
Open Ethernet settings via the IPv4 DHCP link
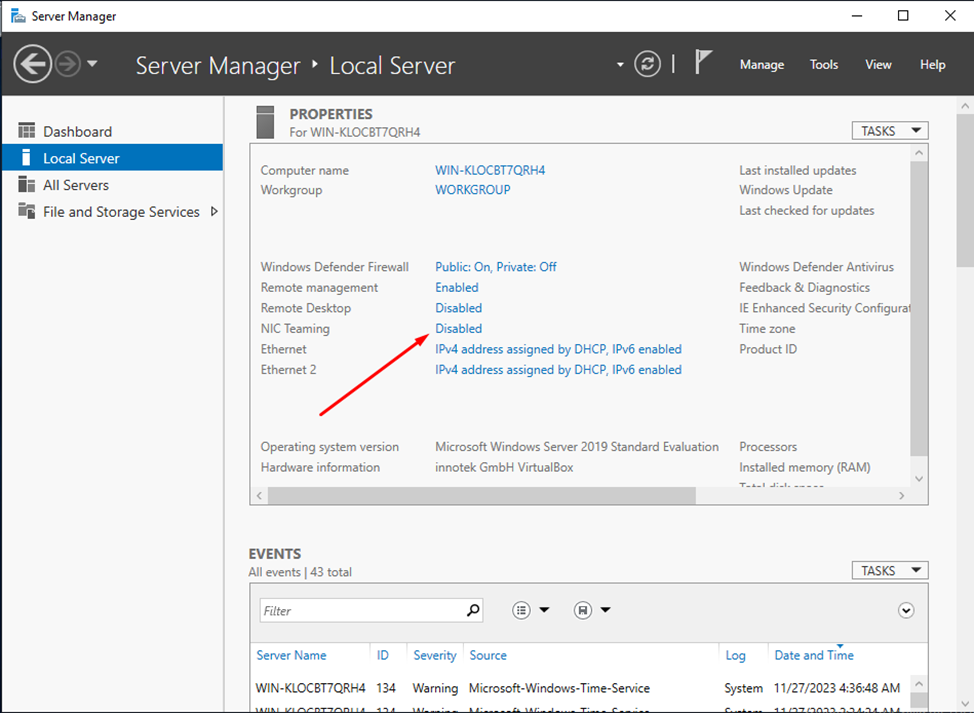tap(558, 349)
